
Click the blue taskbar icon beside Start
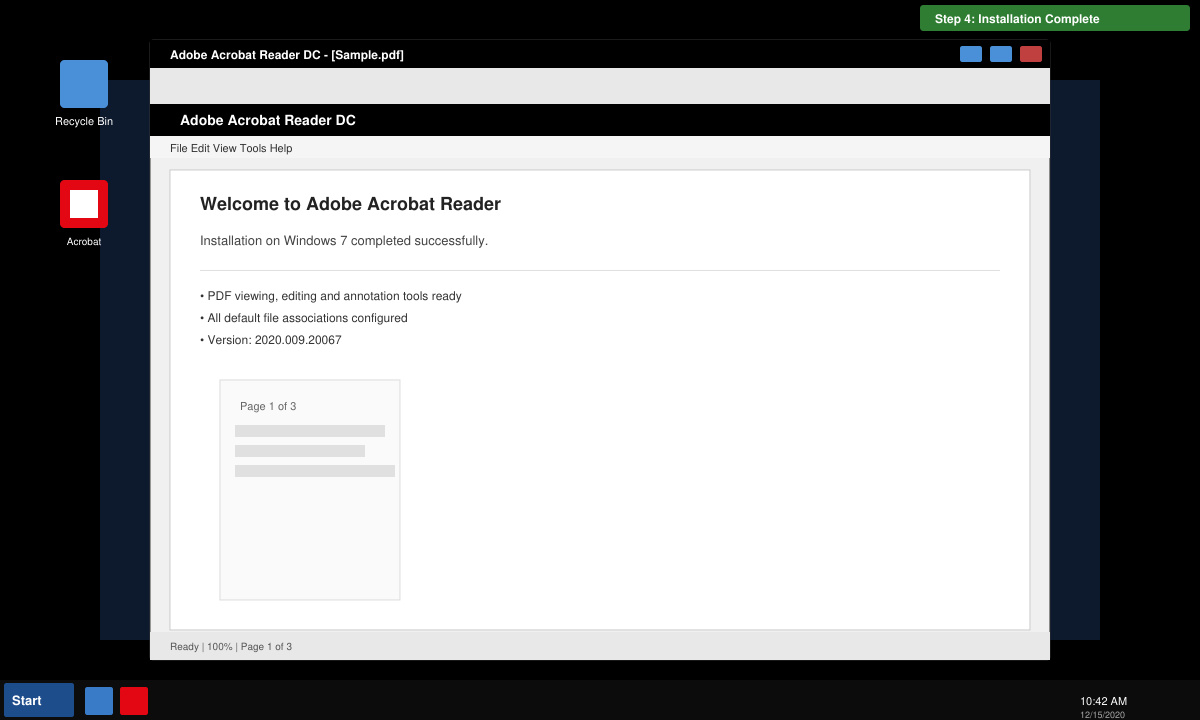(99, 701)
